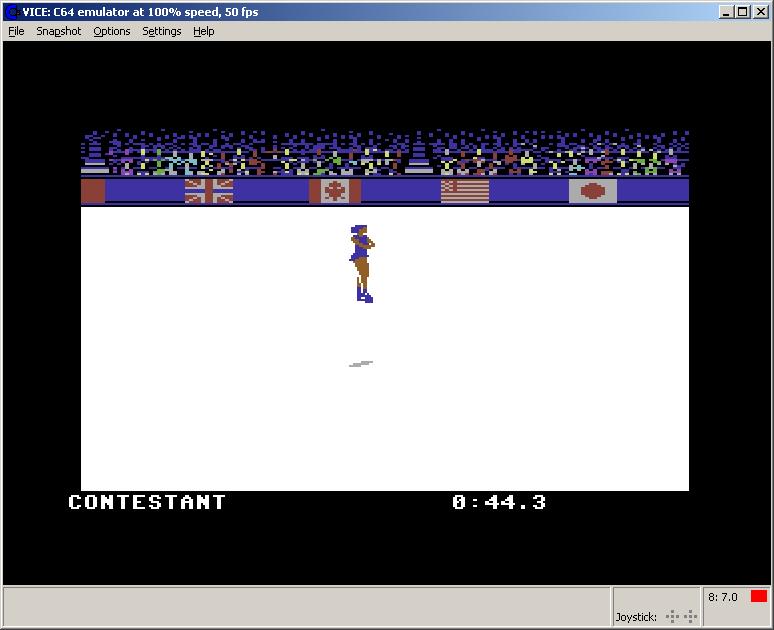This screenshot has width=774, height=630.
Task: Minimize the VICE emulator window
Action: [725, 12]
